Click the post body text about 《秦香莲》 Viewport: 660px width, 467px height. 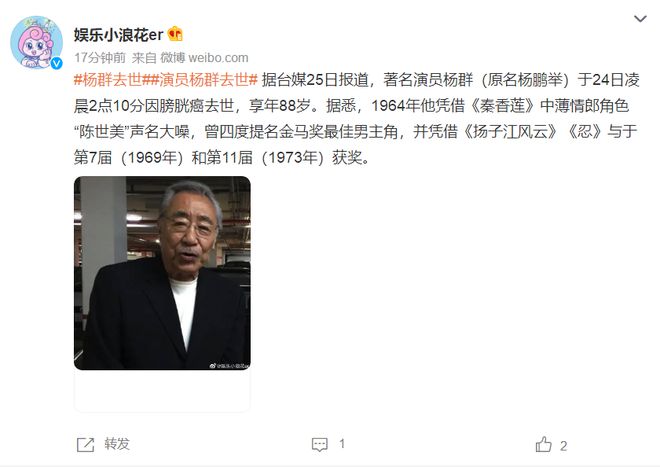[501, 106]
